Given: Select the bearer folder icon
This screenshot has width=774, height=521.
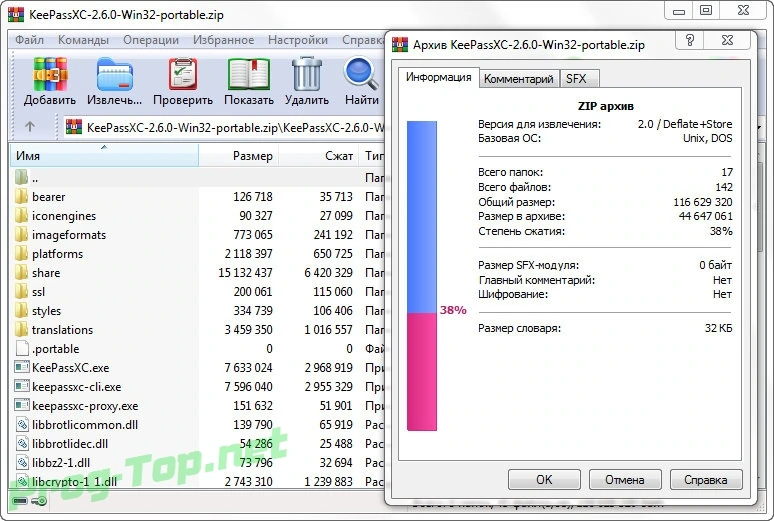Looking at the screenshot, I should pyautogui.click(x=21, y=197).
